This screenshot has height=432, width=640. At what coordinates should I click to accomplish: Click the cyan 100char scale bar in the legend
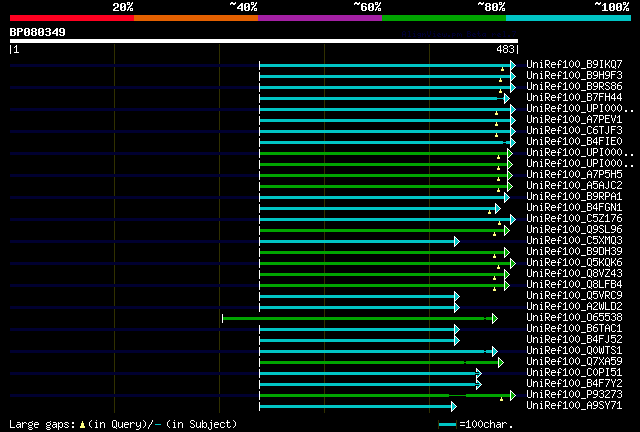(x=447, y=425)
